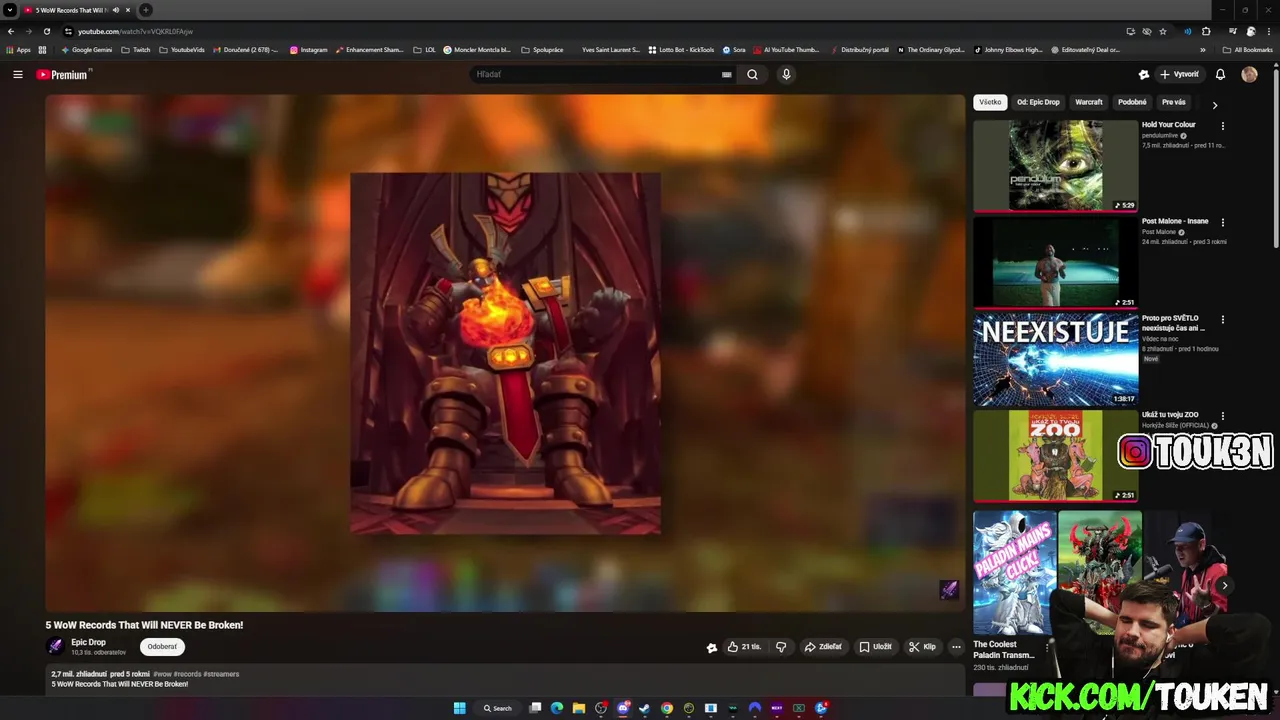Open the Twitch bookmarks folder

pos(136,49)
